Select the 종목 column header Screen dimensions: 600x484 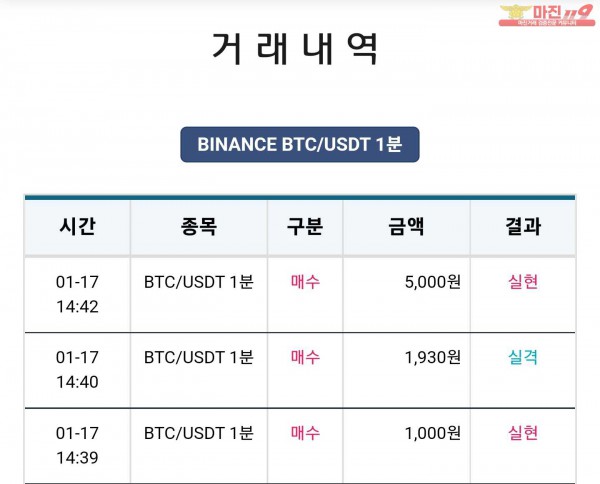[198, 227]
